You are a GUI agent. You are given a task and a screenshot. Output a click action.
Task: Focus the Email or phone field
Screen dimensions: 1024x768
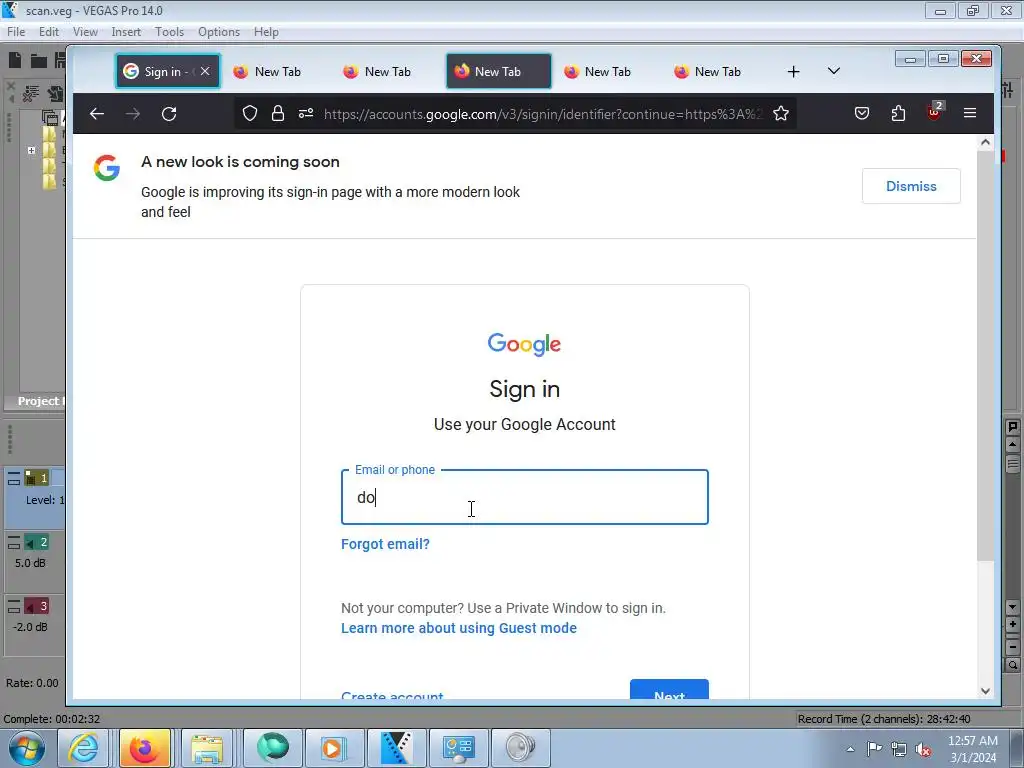[524, 497]
